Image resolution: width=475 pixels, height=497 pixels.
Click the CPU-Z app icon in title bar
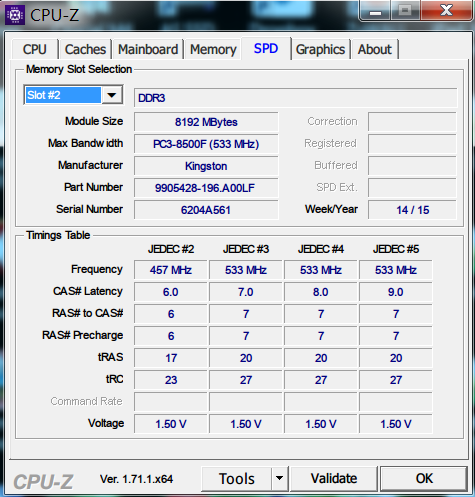[15, 15]
